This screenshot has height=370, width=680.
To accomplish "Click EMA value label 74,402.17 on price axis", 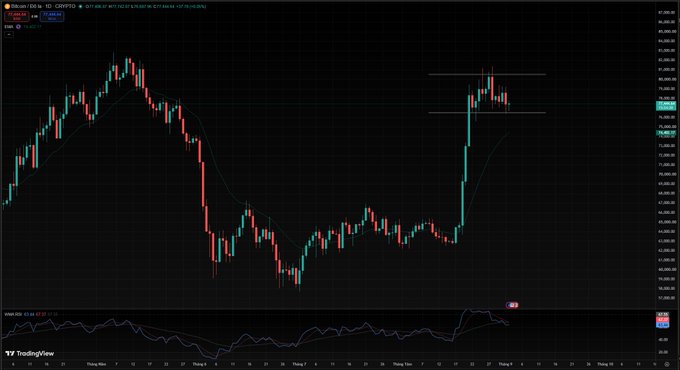I will click(666, 133).
